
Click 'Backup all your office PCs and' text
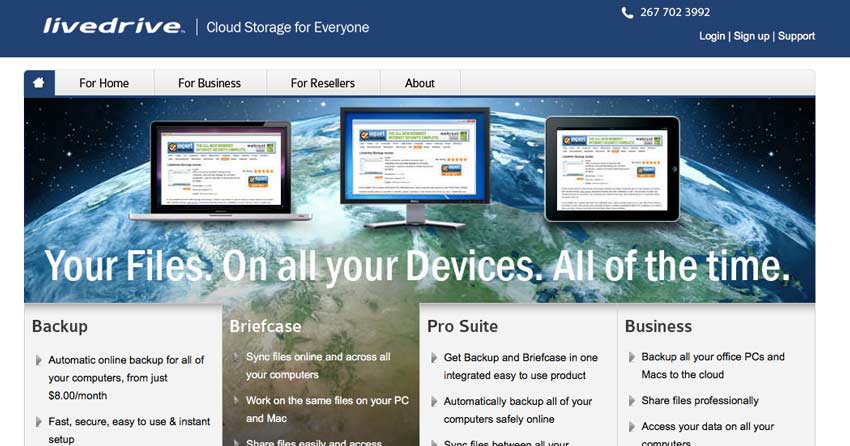pos(713,357)
